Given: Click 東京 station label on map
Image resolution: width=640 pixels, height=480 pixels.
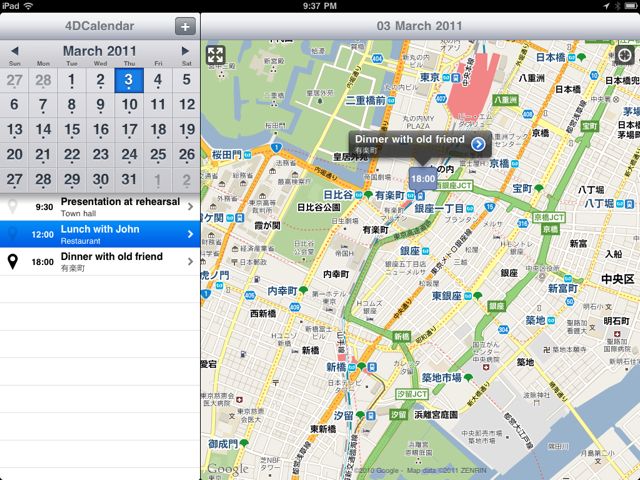Looking at the screenshot, I should click(x=430, y=77).
